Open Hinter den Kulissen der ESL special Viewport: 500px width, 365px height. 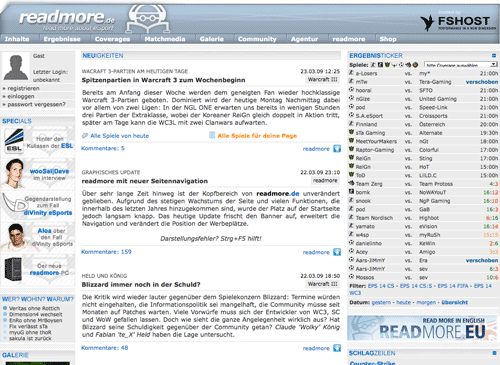[x=38, y=142]
